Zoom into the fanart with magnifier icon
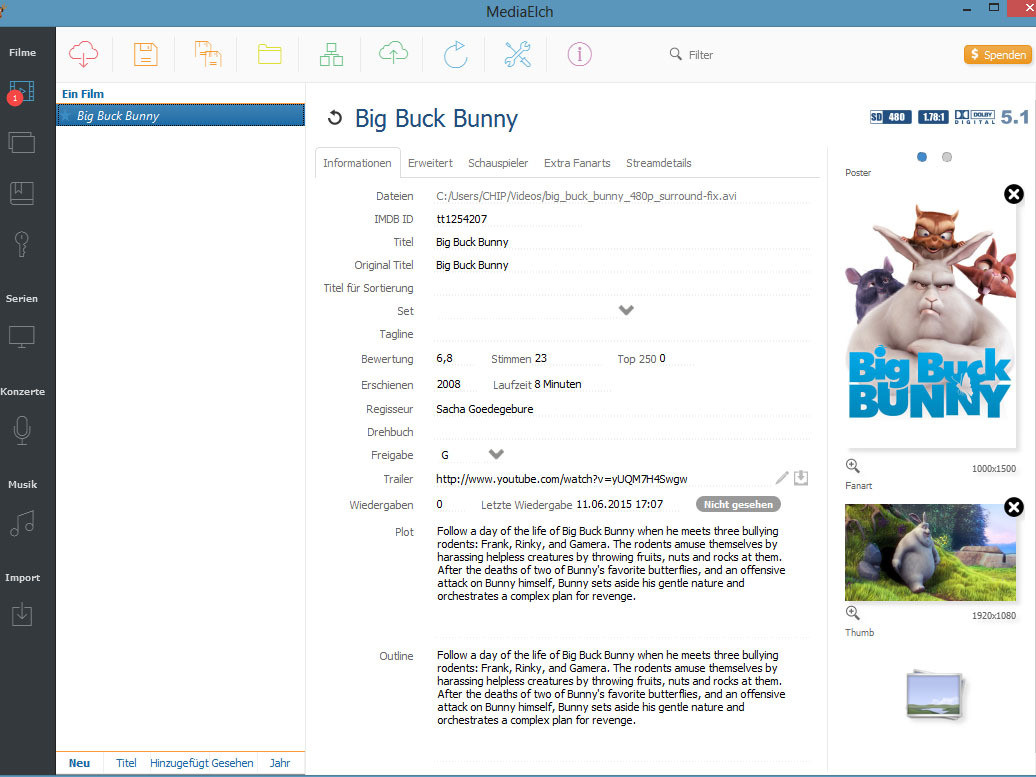The image size is (1036, 777). click(853, 613)
